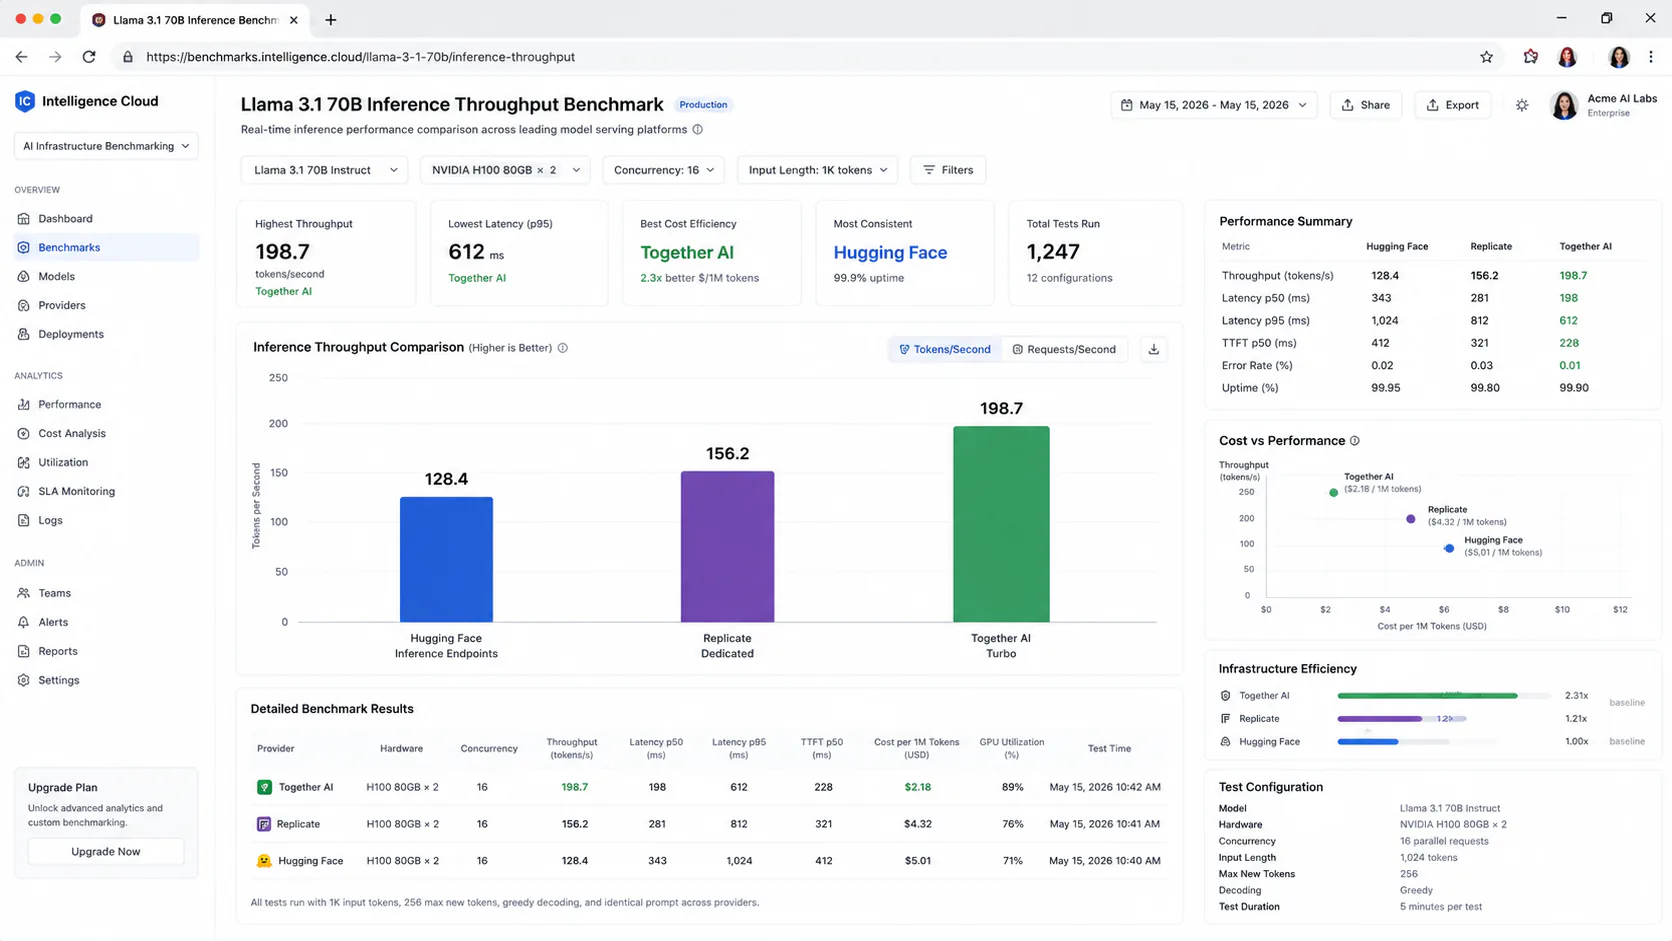Click the browser back arrow
Image resolution: width=1672 pixels, height=941 pixels.
pyautogui.click(x=22, y=57)
